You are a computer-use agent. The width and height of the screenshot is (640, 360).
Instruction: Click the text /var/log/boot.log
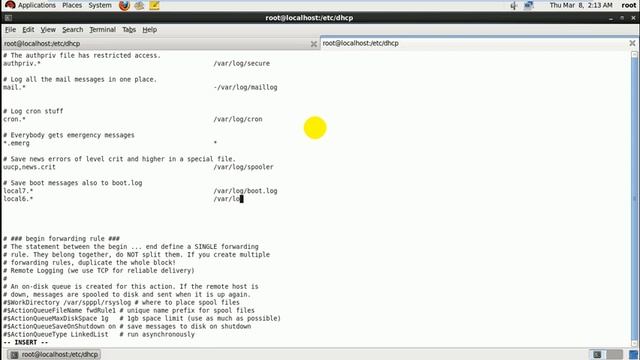(245, 191)
